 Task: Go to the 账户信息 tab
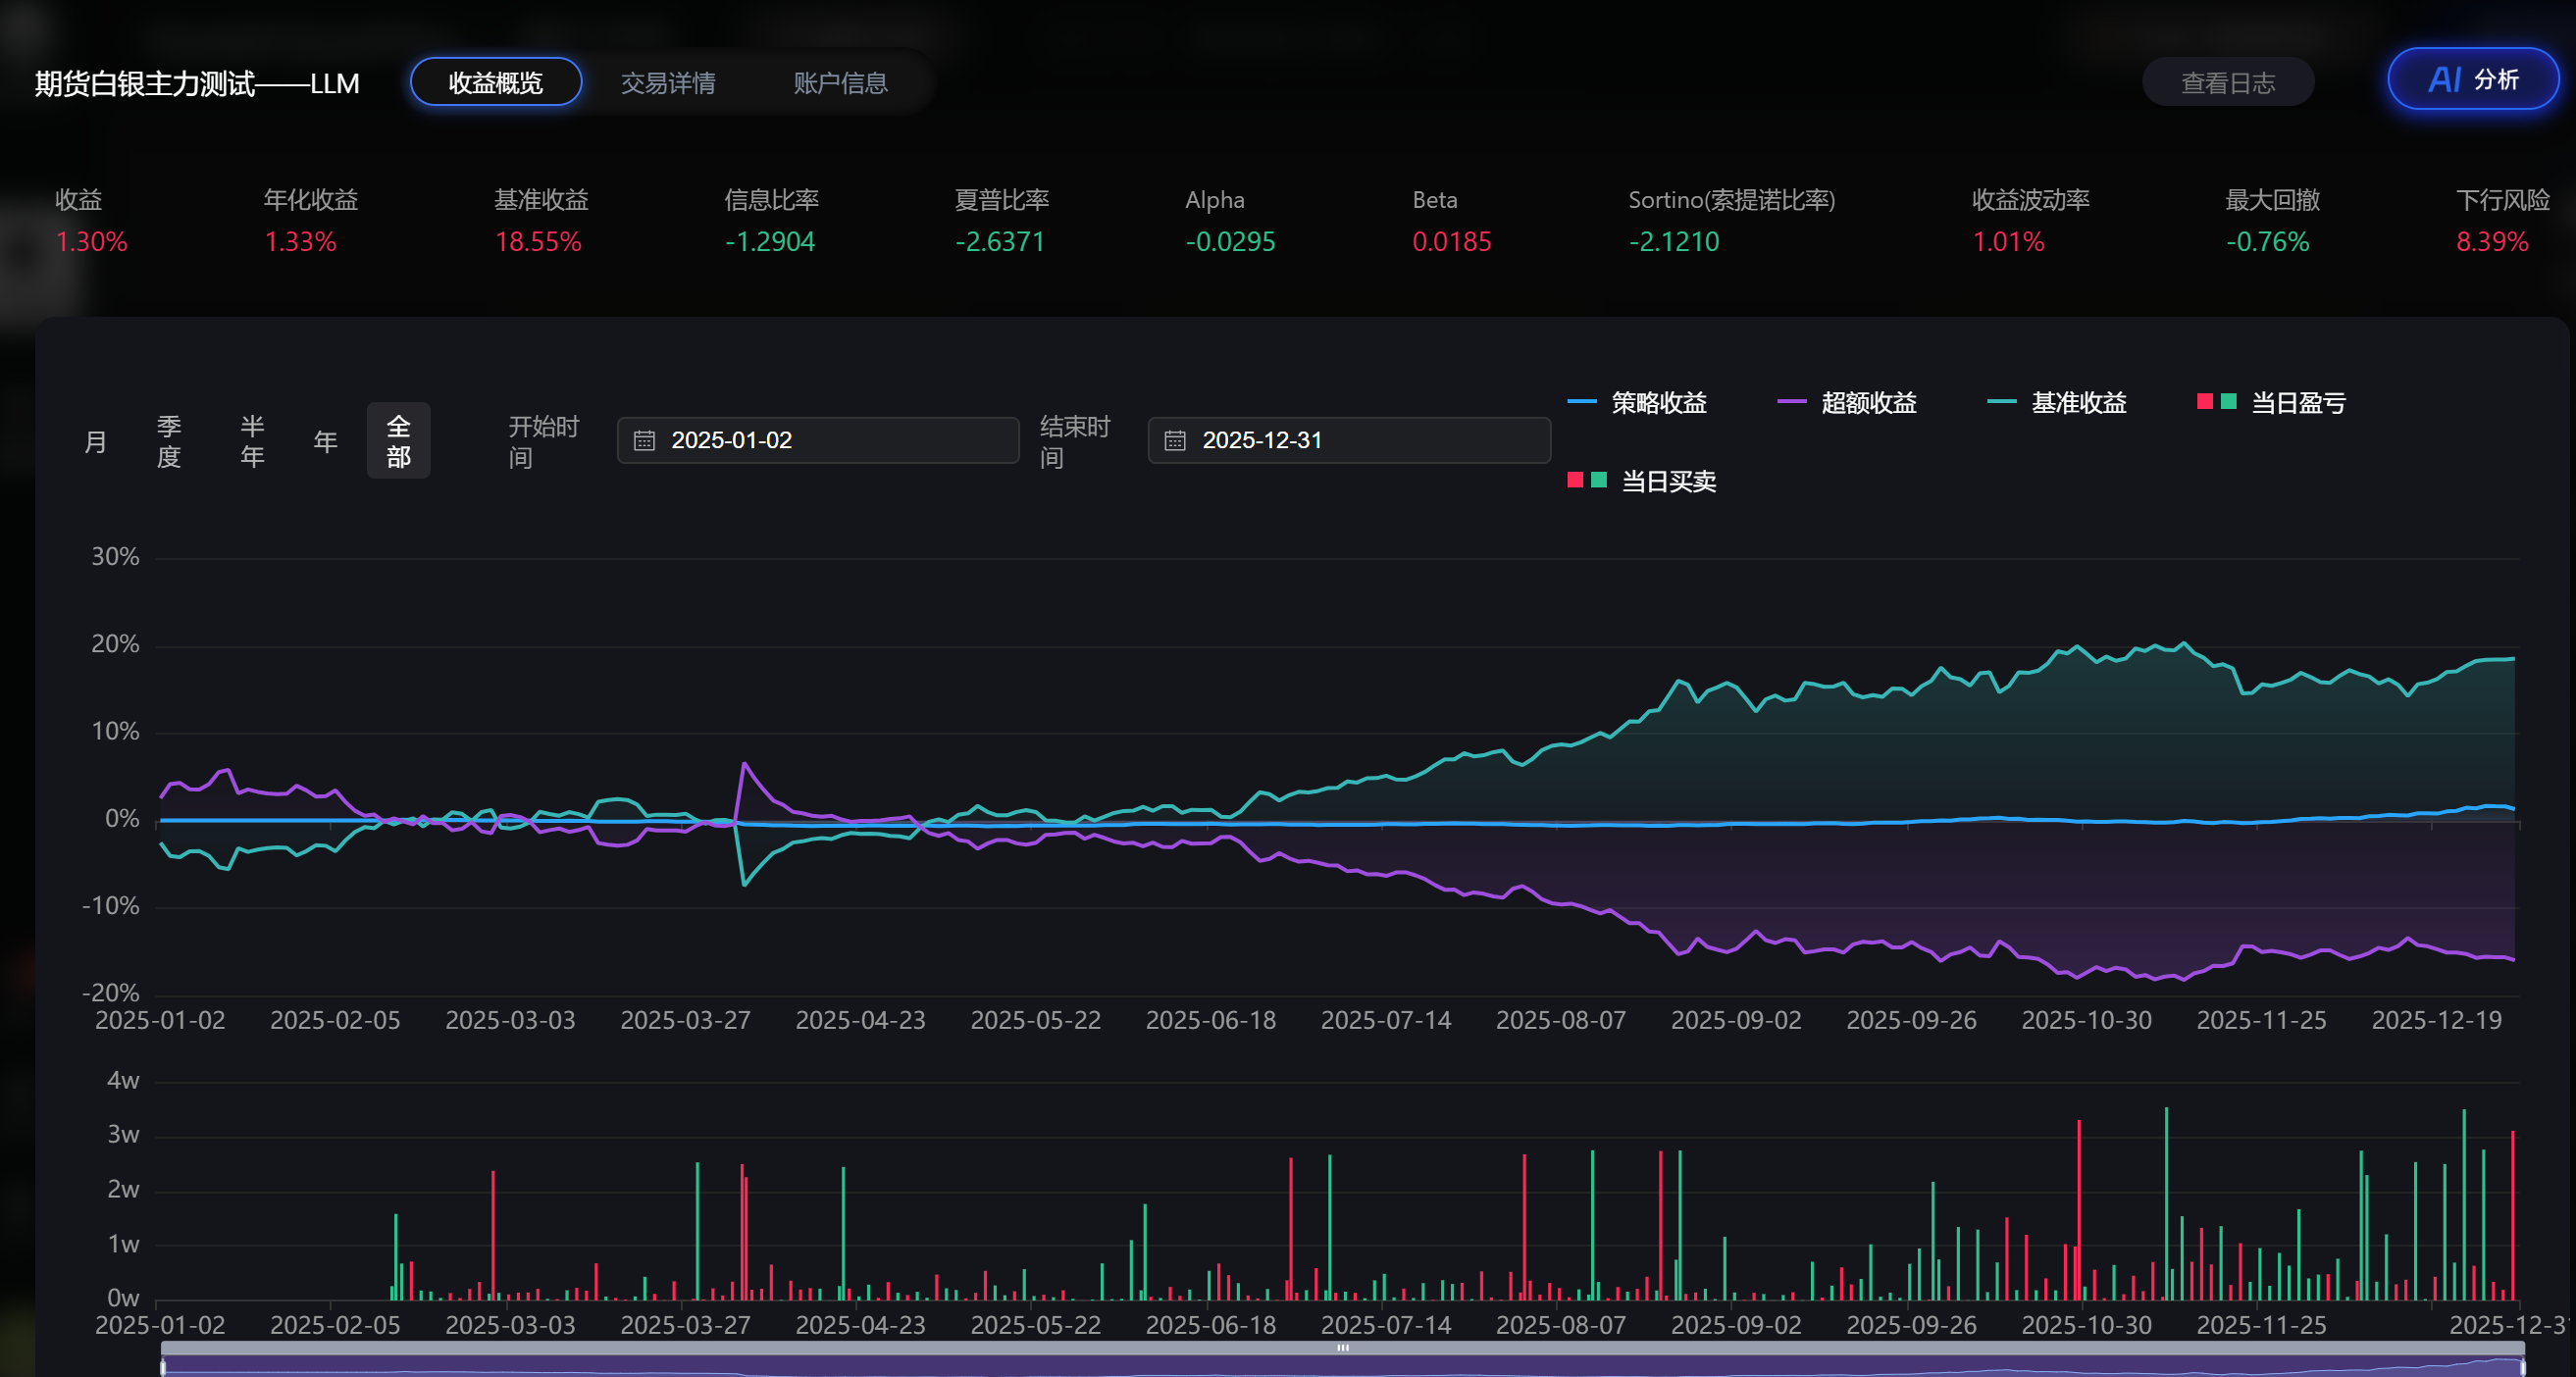tap(841, 82)
